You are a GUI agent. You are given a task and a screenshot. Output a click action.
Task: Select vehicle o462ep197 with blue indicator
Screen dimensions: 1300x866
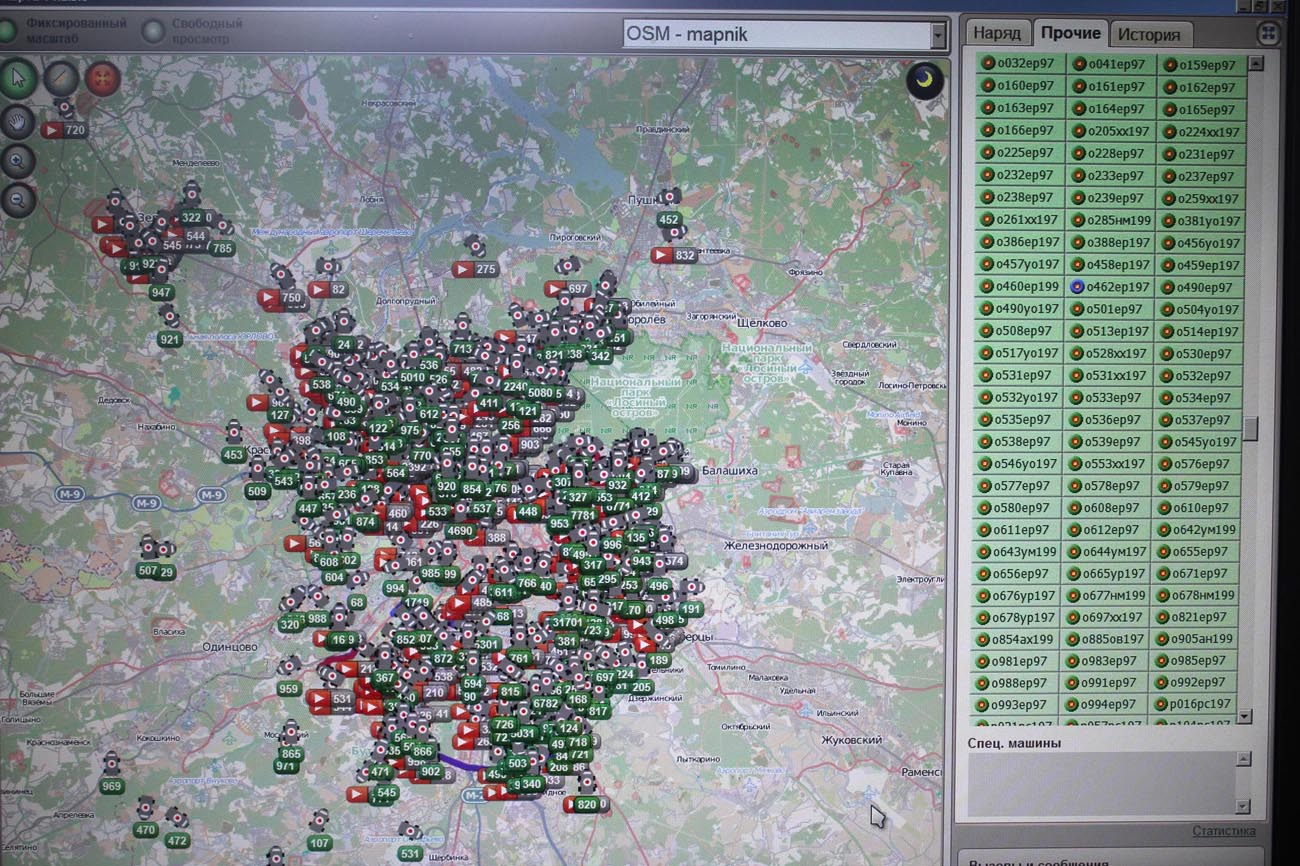point(1110,287)
